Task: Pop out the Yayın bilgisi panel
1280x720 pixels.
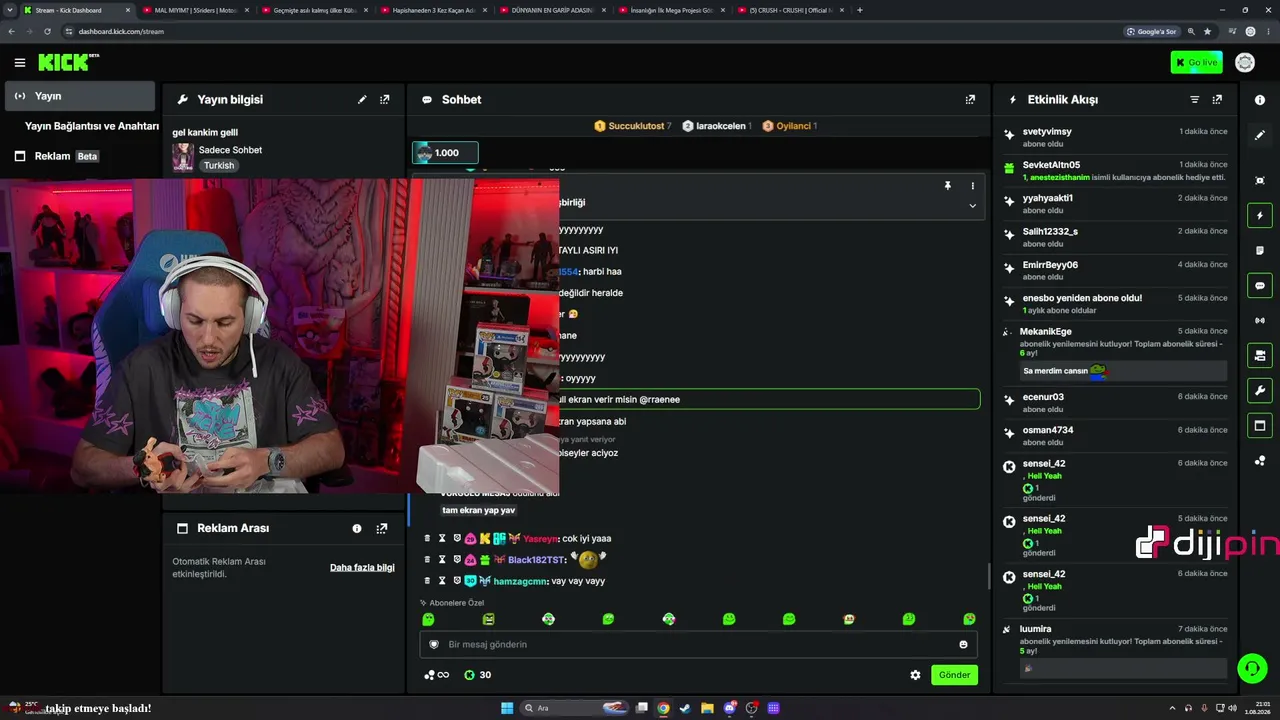Action: click(384, 100)
